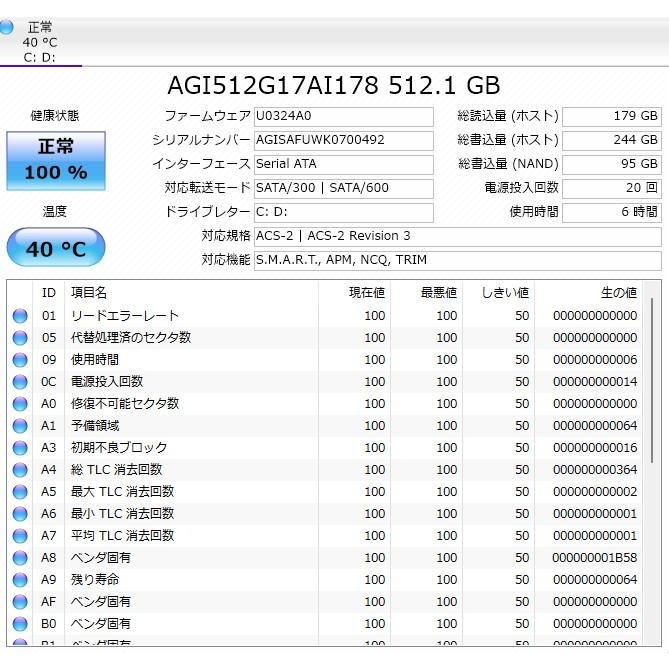Select the 平均 TLC 消去回数 attribute name
The width and height of the screenshot is (669, 669).
(x=122, y=536)
